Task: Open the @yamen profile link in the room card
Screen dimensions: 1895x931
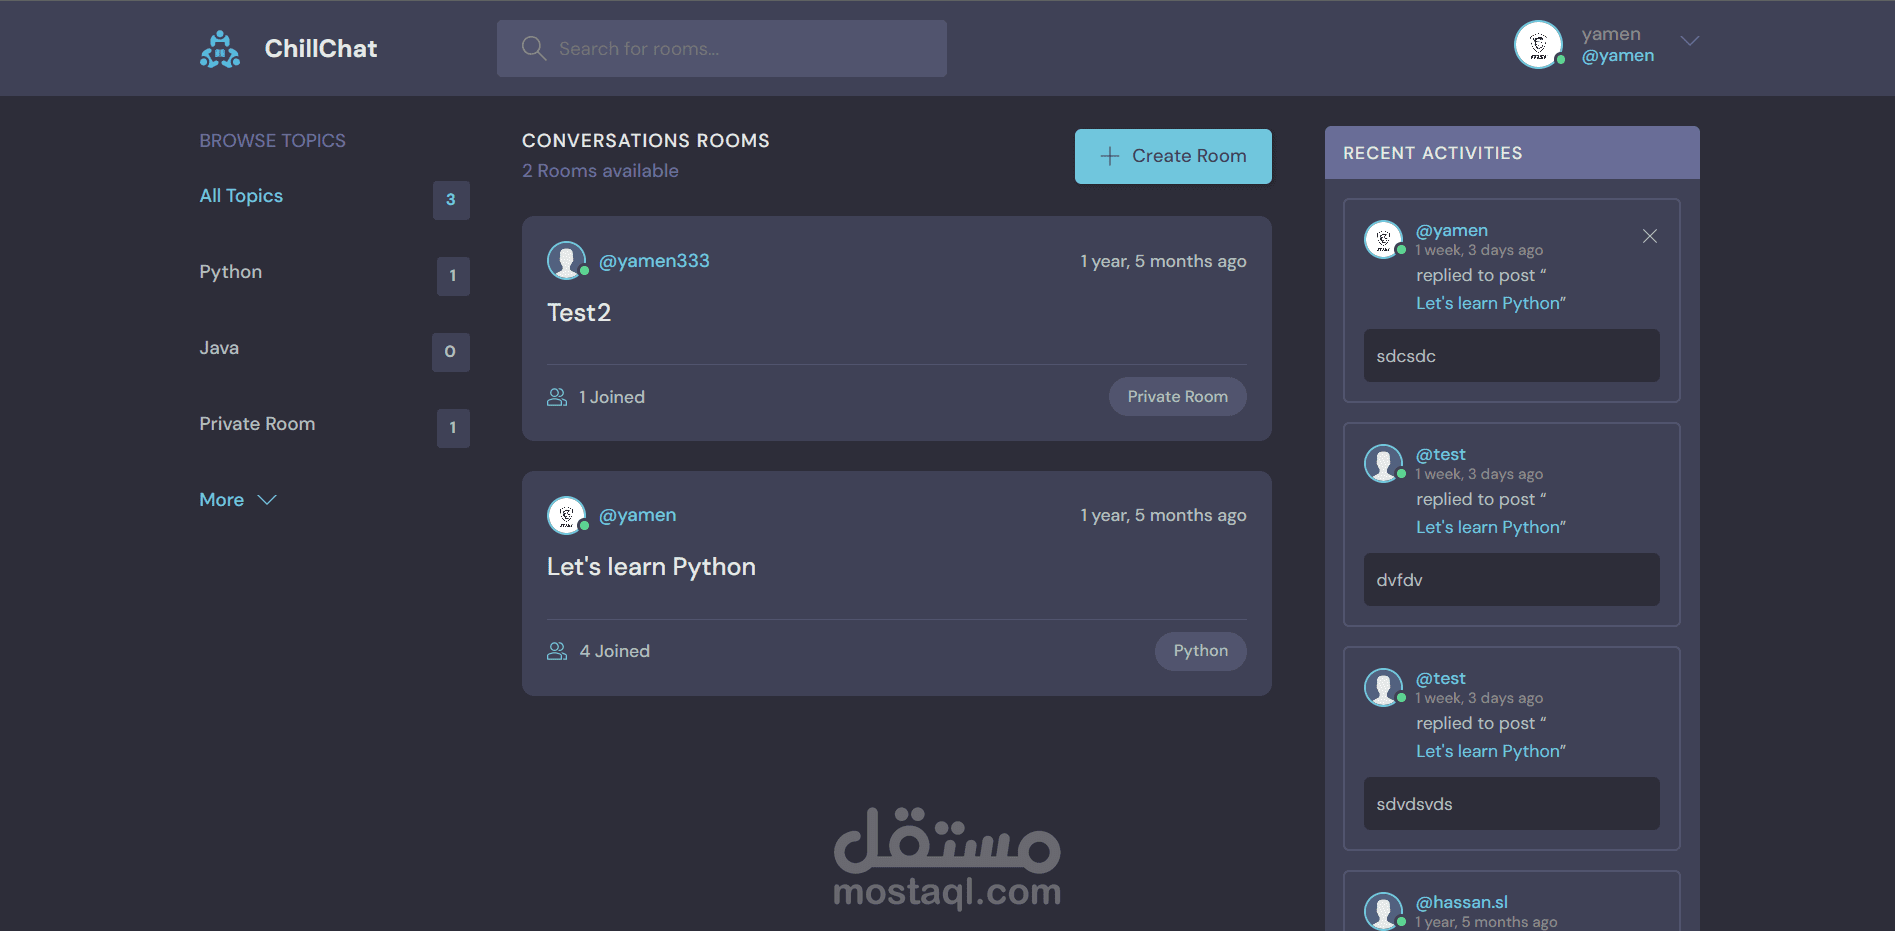Action: tap(637, 515)
